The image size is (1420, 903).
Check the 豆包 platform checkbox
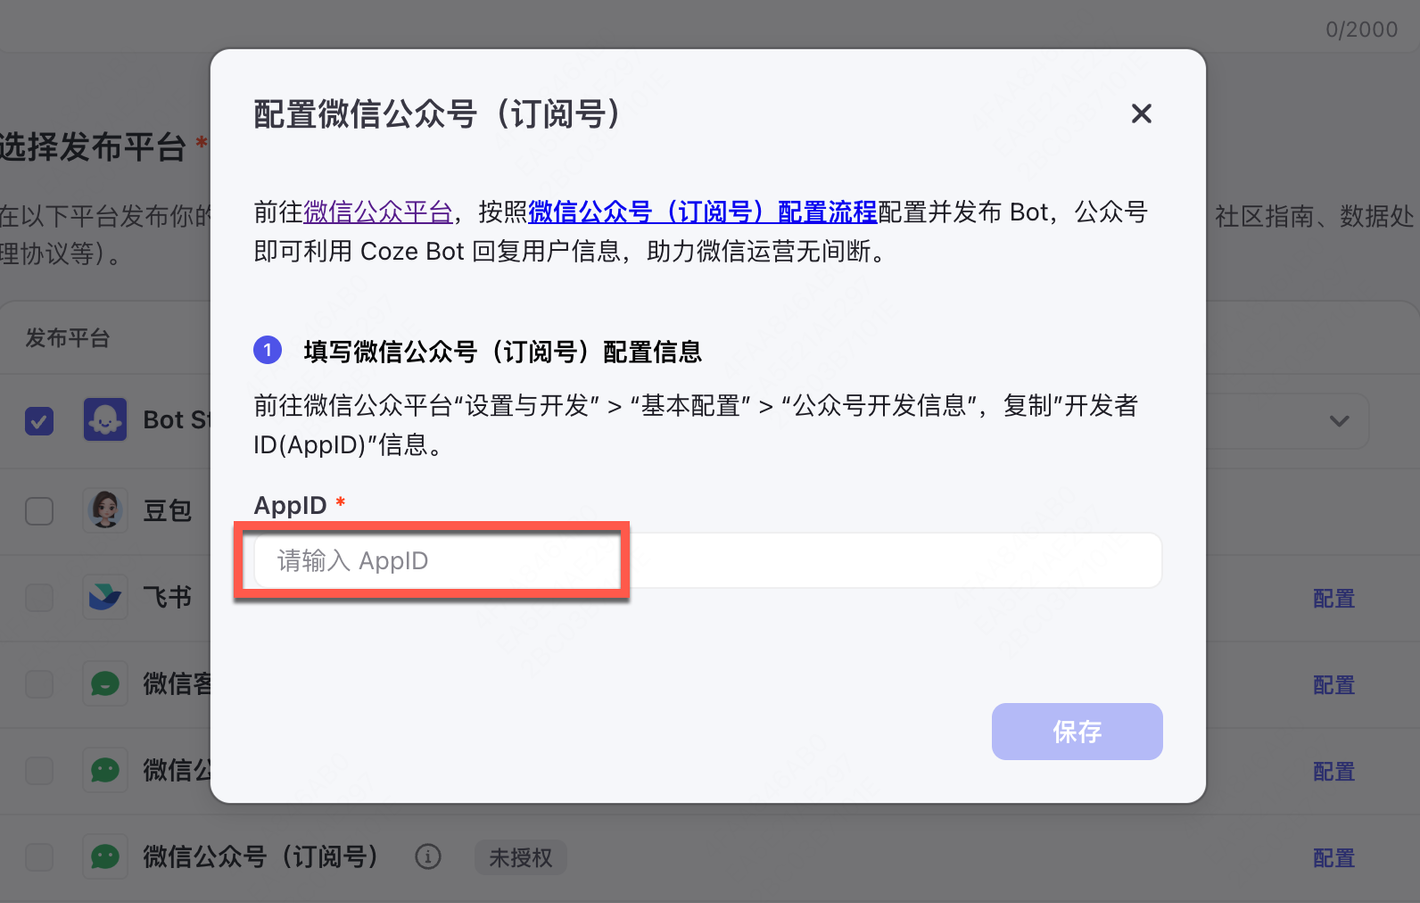coord(39,511)
